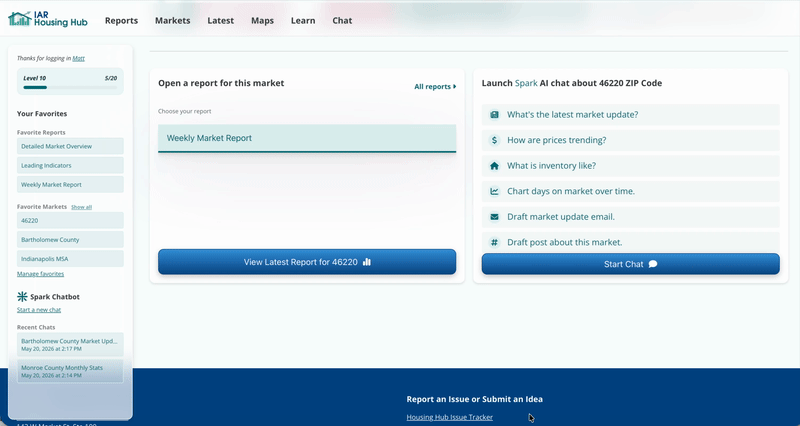This screenshot has width=800, height=426.
Task: Open the Learn nav item
Action: [303, 20]
